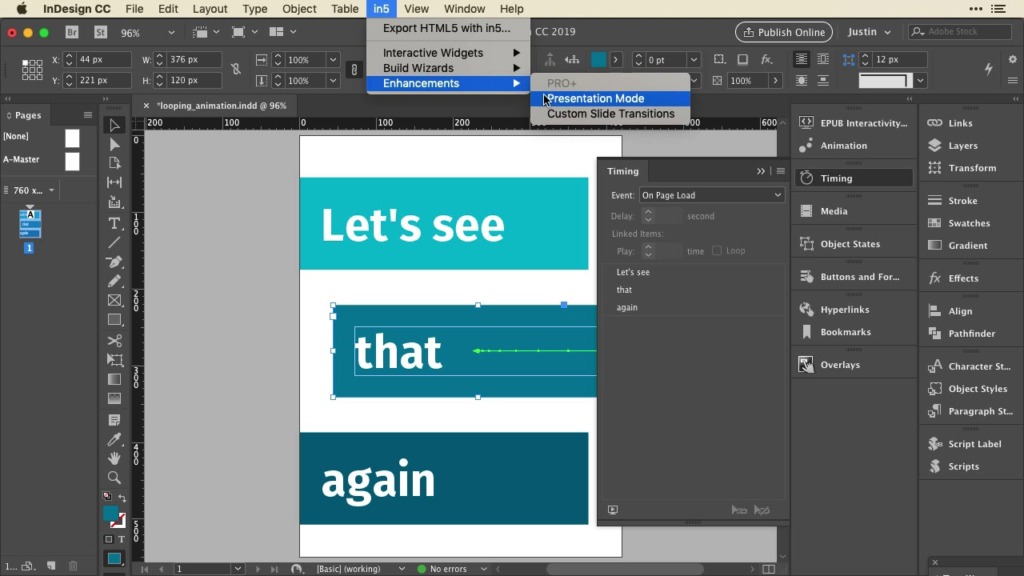The height and width of the screenshot is (576, 1024).
Task: Select the Hand tool
Action: click(114, 458)
